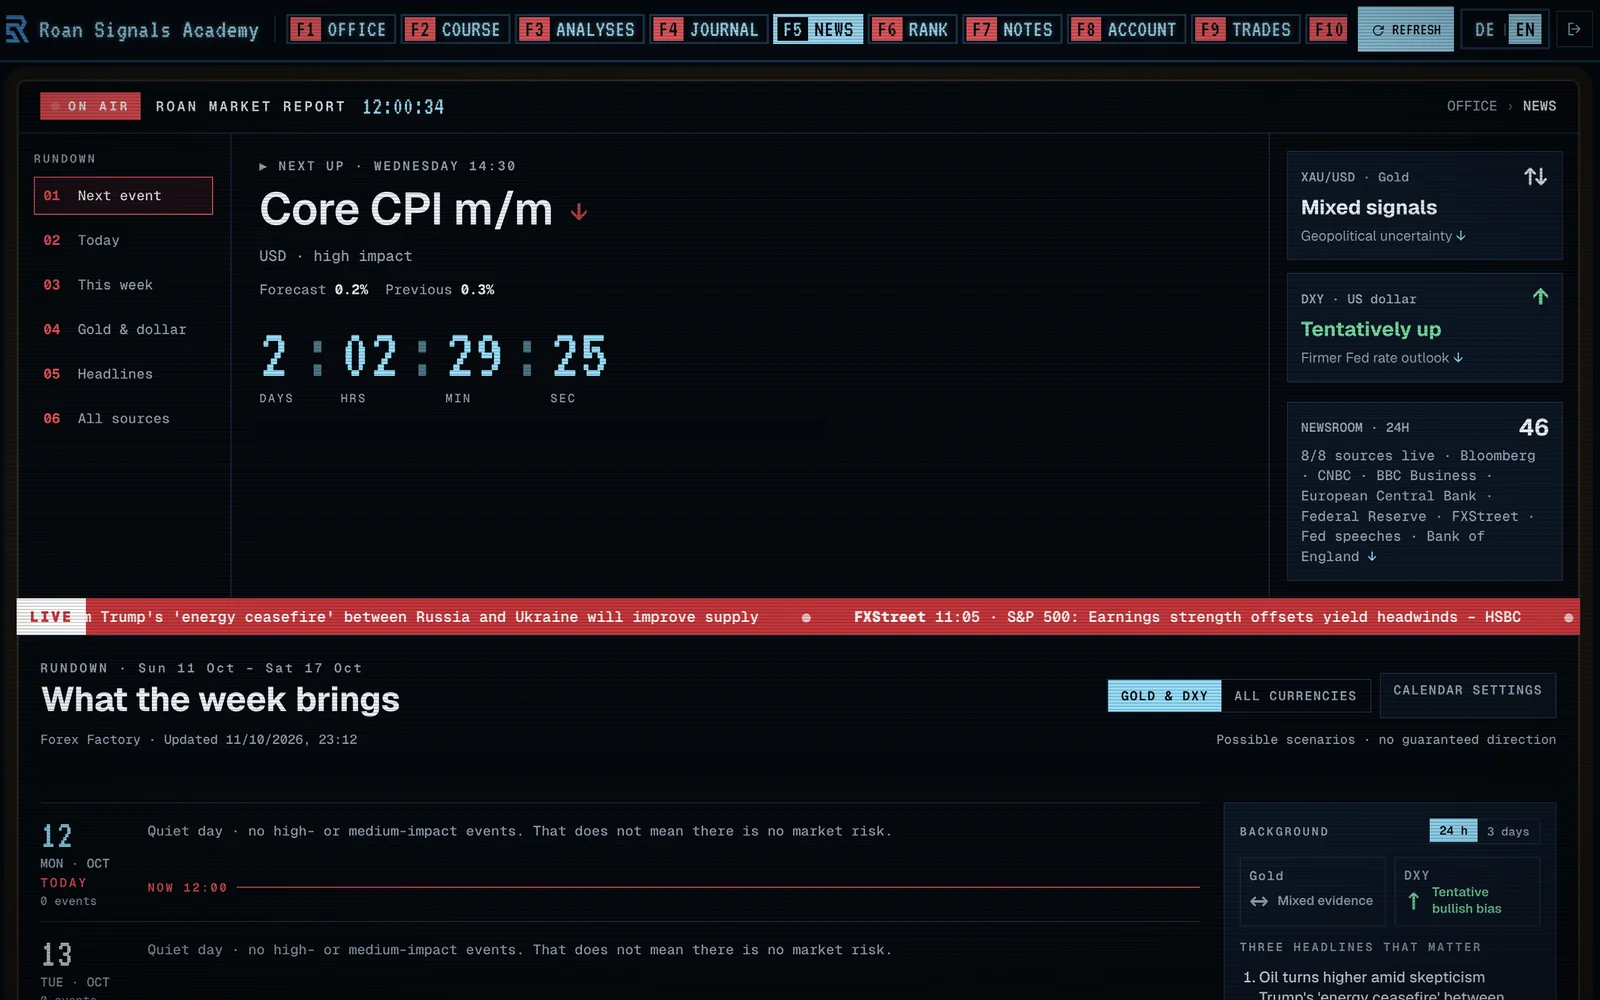Screen dimensions: 1600x1000
Task: Open the F6 RANK tab
Action: pyautogui.click(x=913, y=30)
